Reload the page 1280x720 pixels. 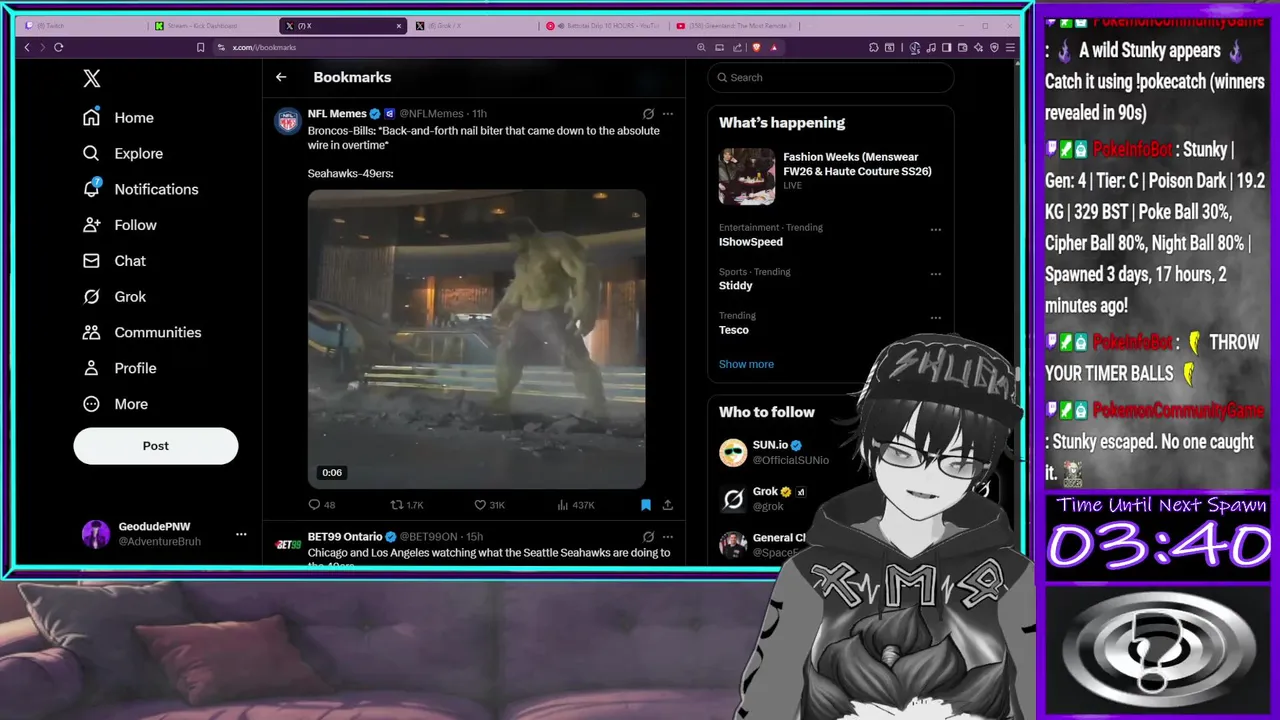[59, 47]
